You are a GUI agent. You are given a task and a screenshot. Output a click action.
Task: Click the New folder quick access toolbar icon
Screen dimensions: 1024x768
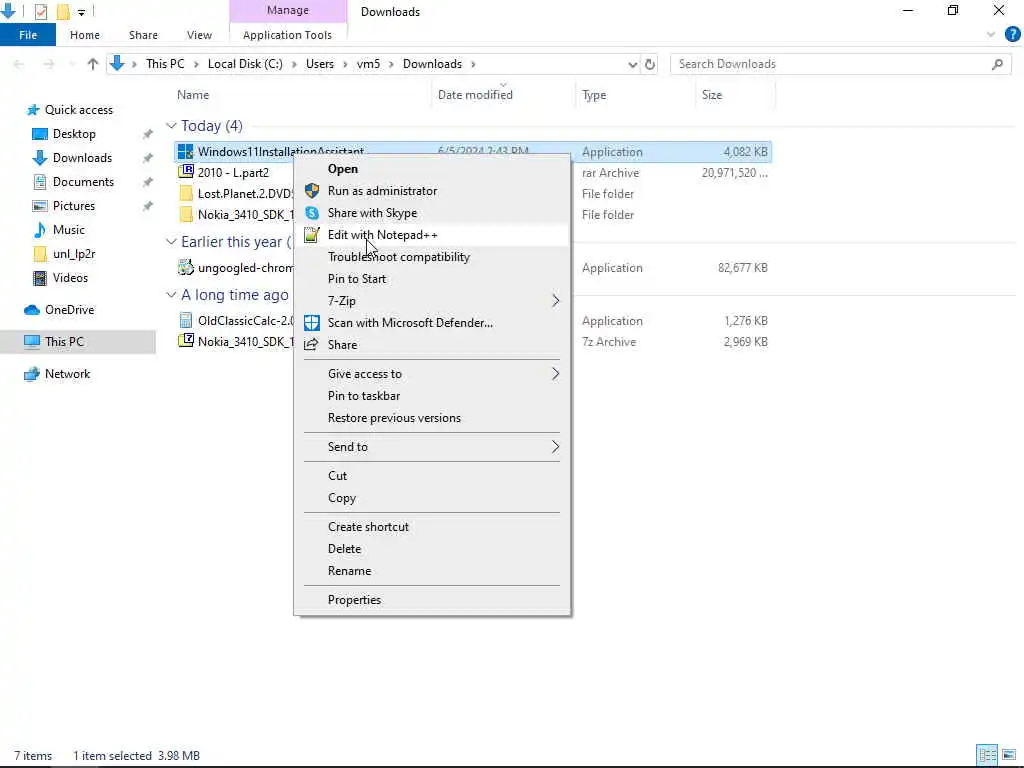[x=63, y=11]
